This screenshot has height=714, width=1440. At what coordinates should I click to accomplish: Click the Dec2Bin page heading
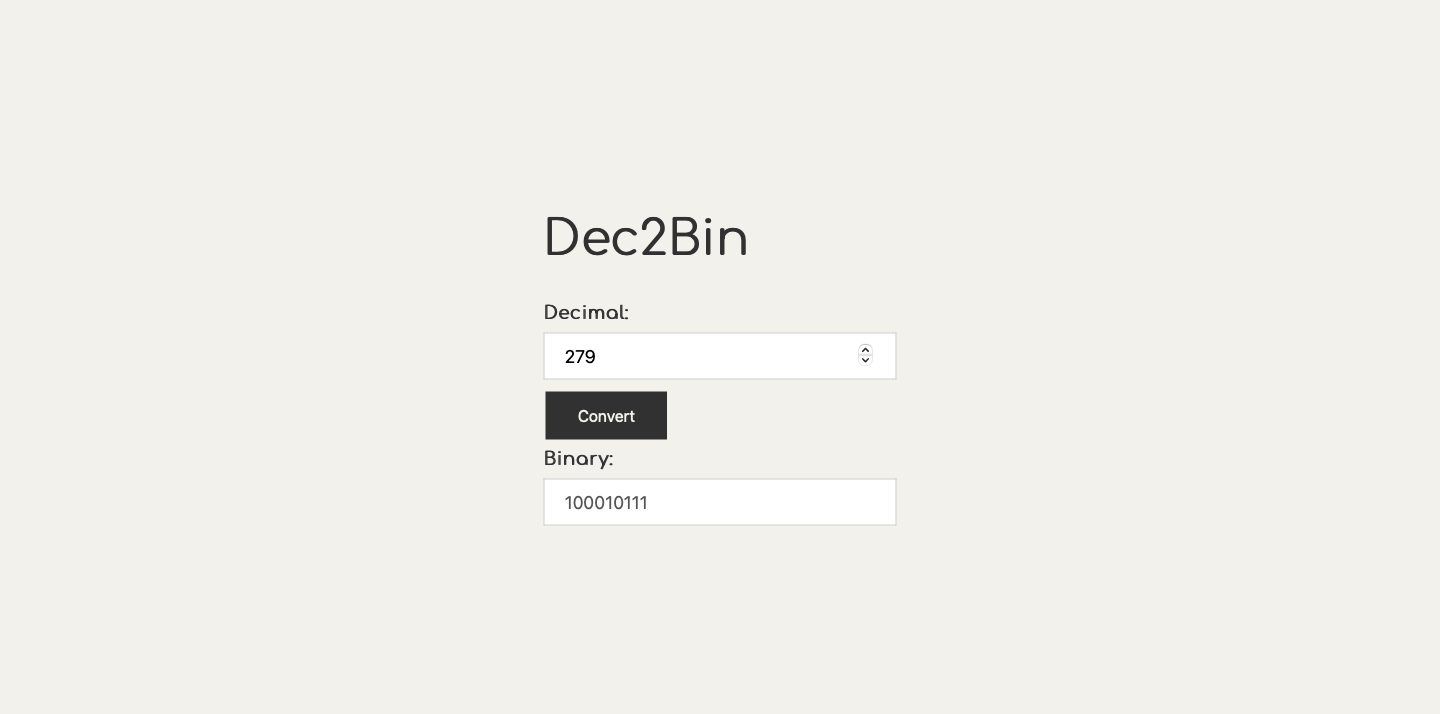(x=646, y=239)
